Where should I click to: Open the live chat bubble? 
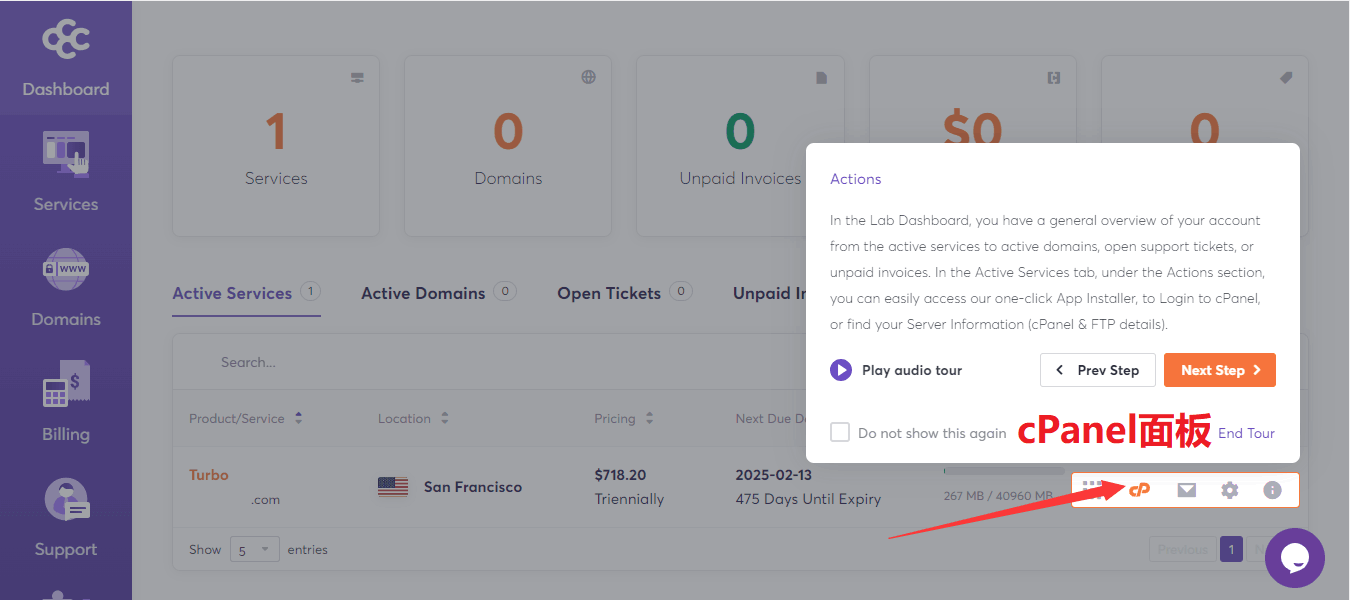pyautogui.click(x=1294, y=558)
